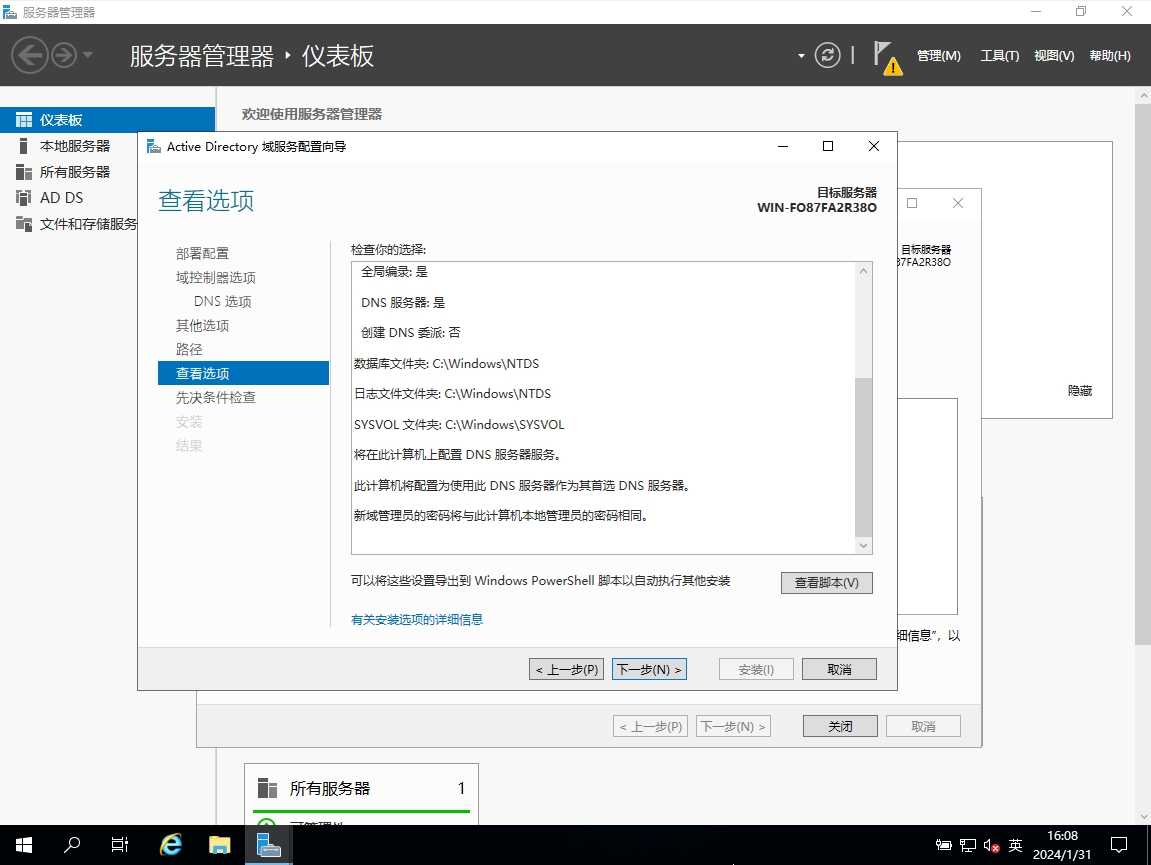This screenshot has height=865, width=1151.
Task: Open Task View on the taskbar
Action: click(x=120, y=845)
